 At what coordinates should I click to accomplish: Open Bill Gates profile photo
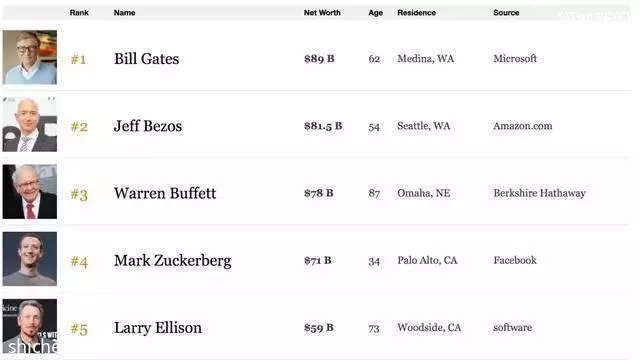point(30,57)
